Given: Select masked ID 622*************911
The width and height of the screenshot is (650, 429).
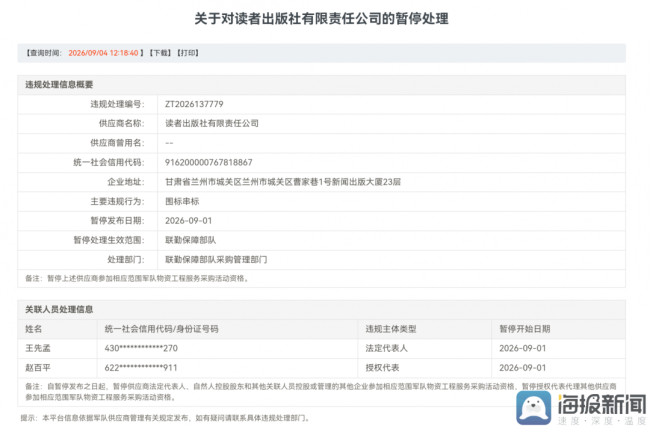Looking at the screenshot, I should [141, 368].
